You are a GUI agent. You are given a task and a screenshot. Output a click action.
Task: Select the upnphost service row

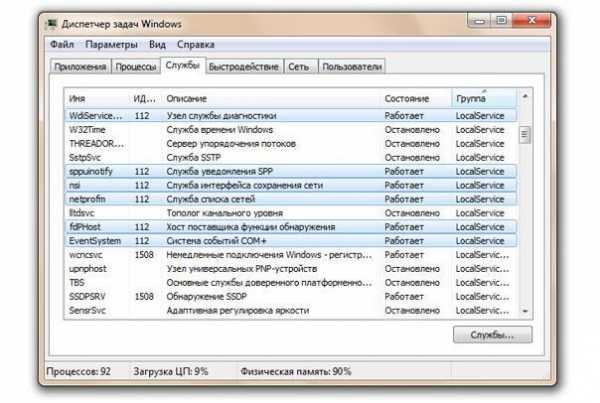point(291,269)
